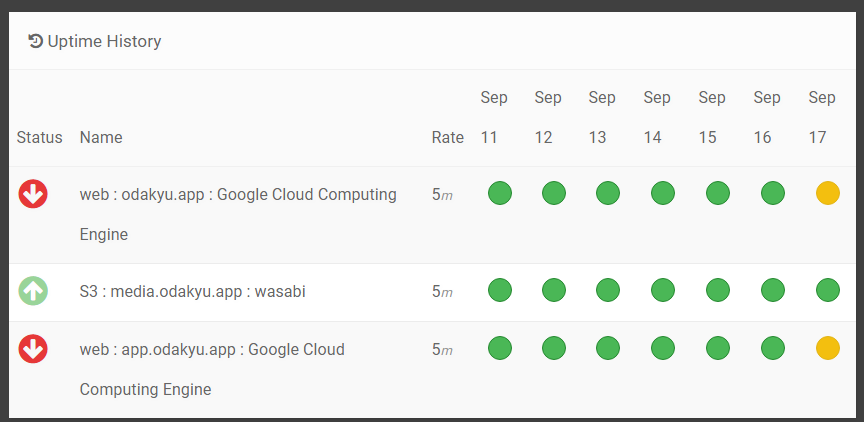The height and width of the screenshot is (422, 864).
Task: Click the Uptime History clock icon
Action: tap(36, 41)
